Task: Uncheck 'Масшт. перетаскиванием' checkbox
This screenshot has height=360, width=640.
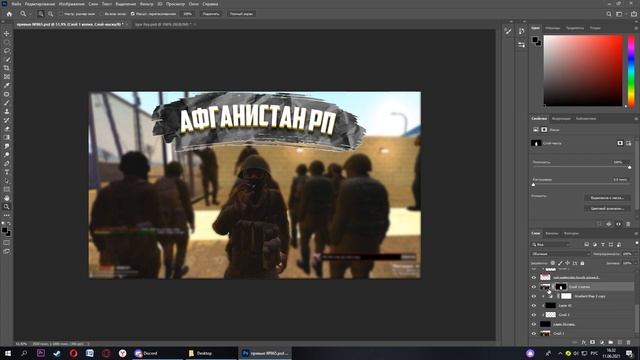Action: pyautogui.click(x=133, y=14)
